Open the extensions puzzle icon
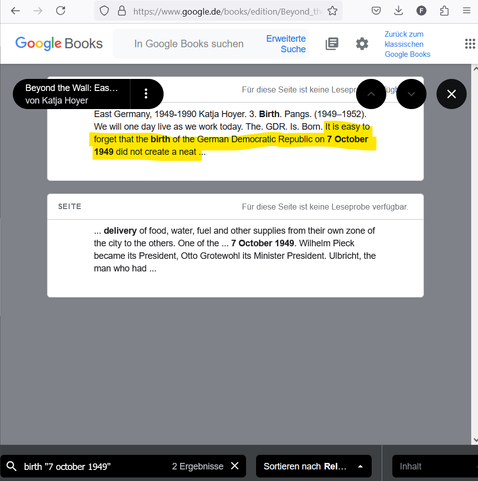The image size is (478, 481). [x=444, y=11]
